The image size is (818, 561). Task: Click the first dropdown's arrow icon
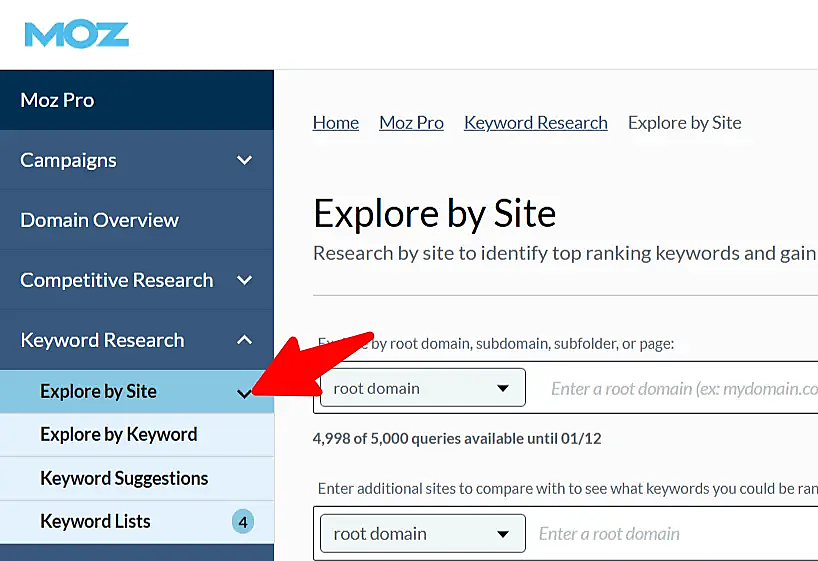click(503, 388)
